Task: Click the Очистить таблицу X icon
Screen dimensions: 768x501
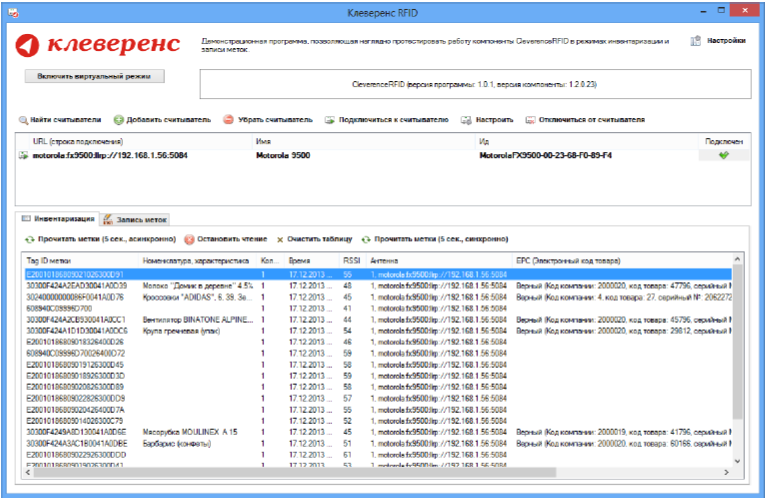Action: point(280,240)
